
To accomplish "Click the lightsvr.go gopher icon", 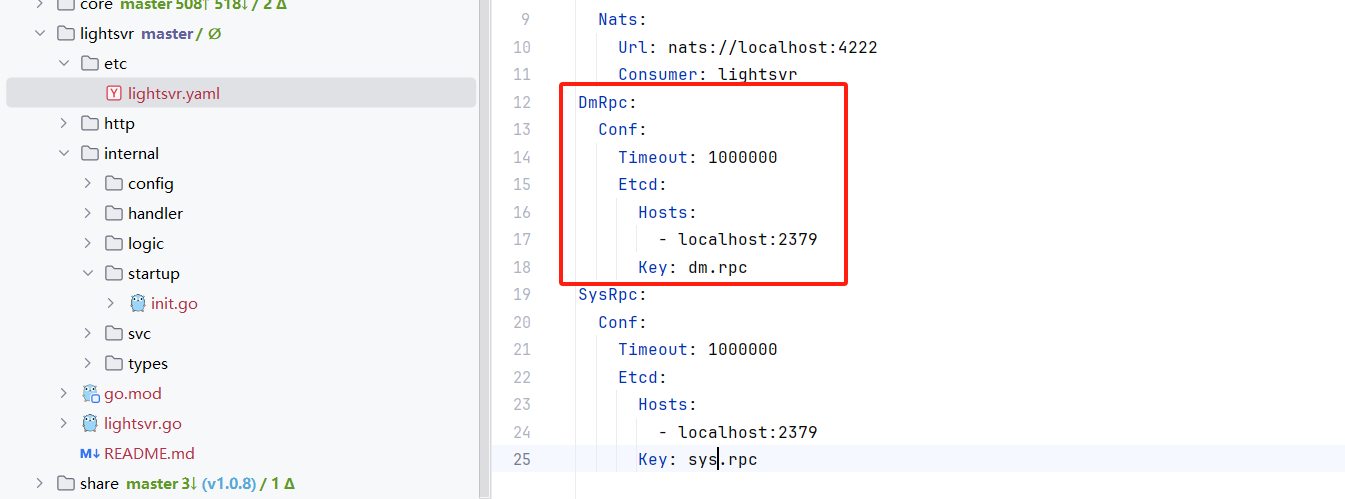I will point(91,424).
